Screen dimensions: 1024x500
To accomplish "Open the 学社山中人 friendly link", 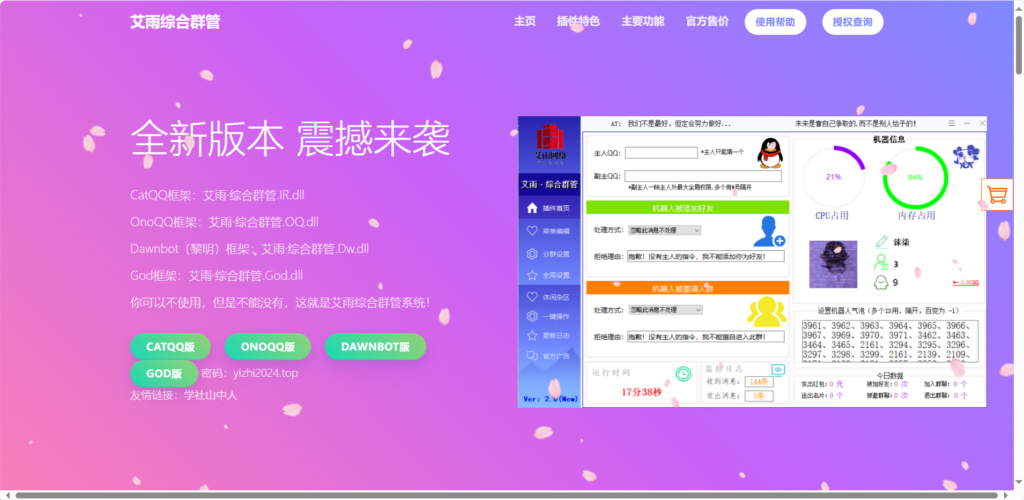I will (x=210, y=395).
